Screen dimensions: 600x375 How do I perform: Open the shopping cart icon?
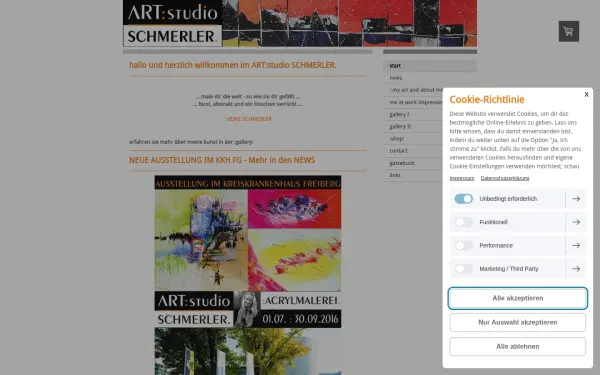pyautogui.click(x=569, y=31)
